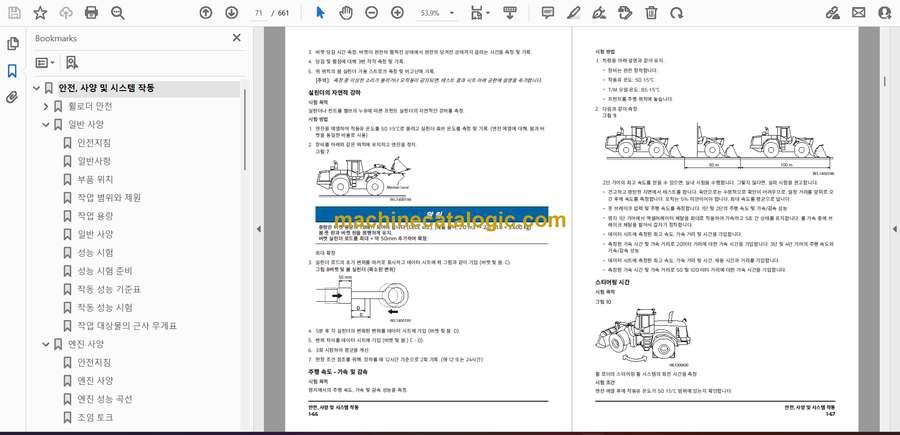Screen dimensions: 900x435
Task: Select the highlighter pen tool
Action: pyautogui.click(x=573, y=13)
